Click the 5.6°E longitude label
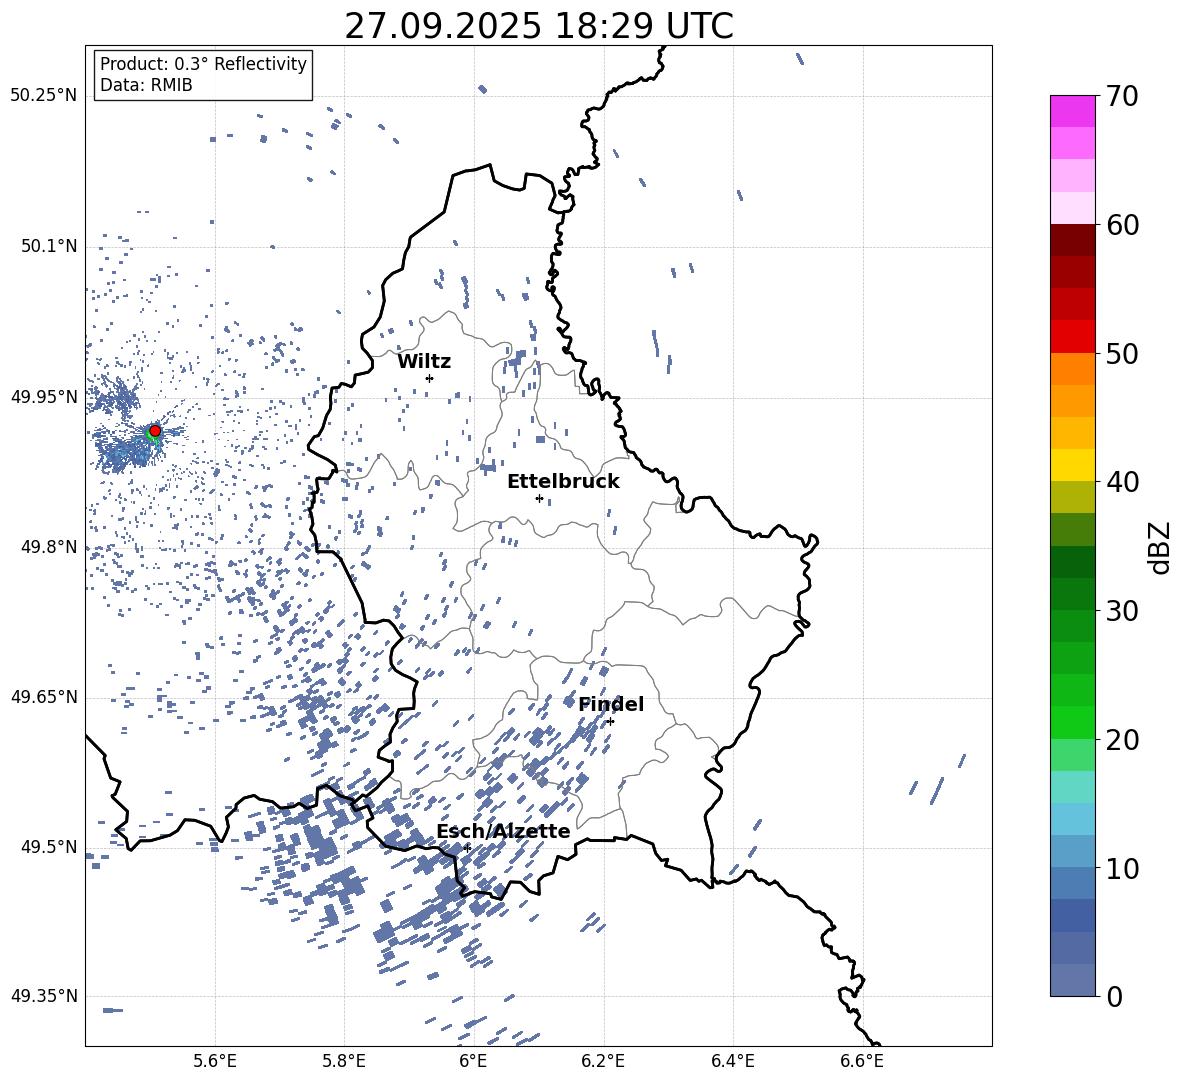The height and width of the screenshot is (1081, 1184). (x=215, y=1061)
